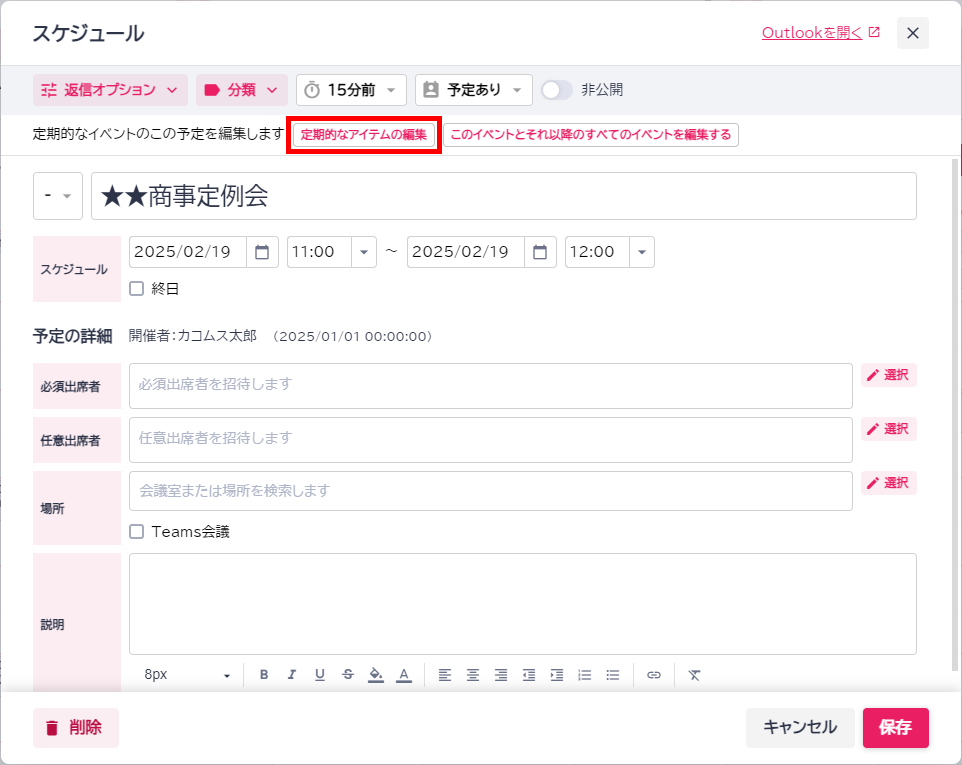Align description text left
This screenshot has height=765, width=962.
pos(445,675)
